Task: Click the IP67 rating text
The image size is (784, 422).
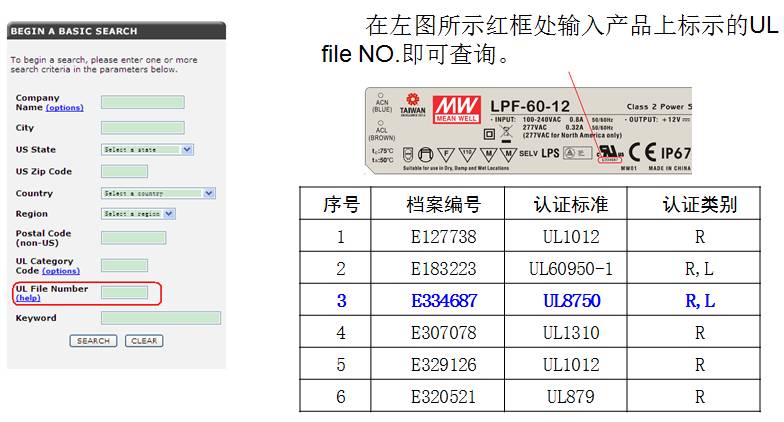Action: (676, 153)
